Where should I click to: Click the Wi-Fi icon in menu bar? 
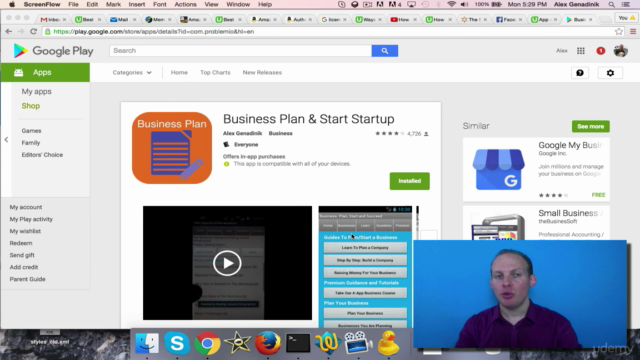[451, 4]
